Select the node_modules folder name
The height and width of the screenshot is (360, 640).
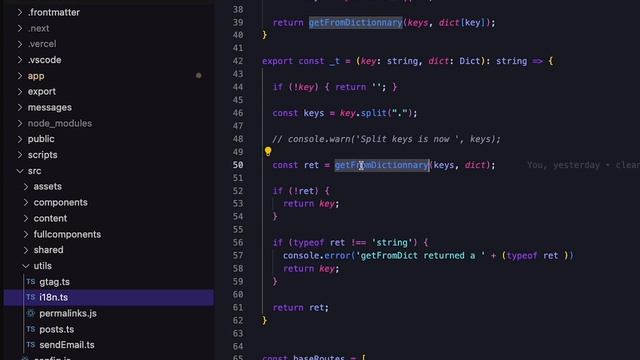click(60, 123)
